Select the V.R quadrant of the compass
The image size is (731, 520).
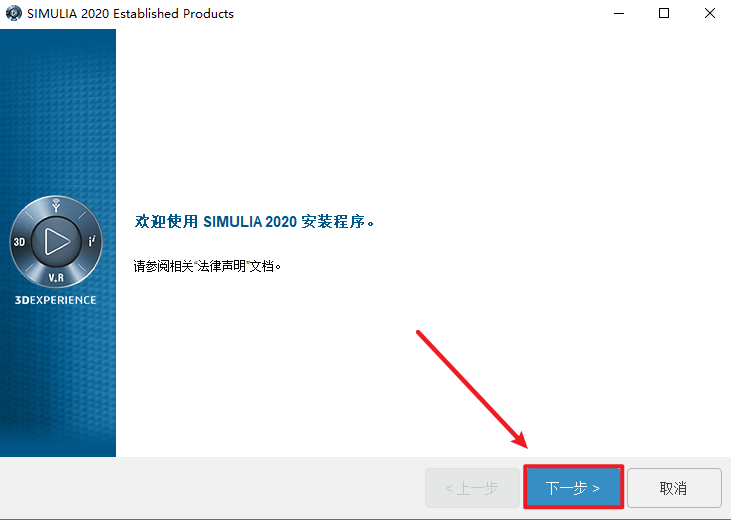pyautogui.click(x=56, y=278)
